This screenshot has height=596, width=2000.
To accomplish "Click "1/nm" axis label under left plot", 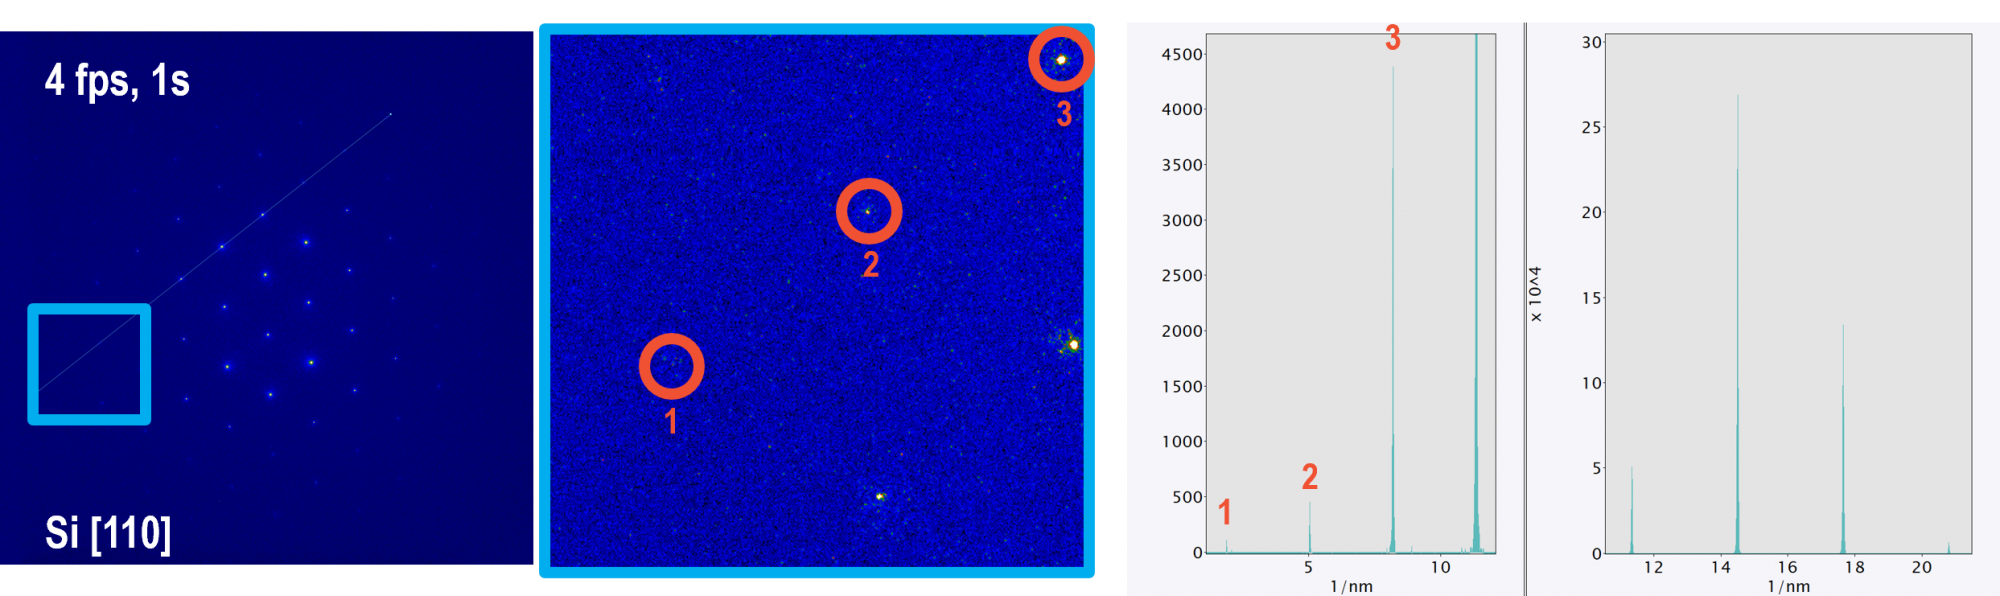I will tap(1351, 586).
